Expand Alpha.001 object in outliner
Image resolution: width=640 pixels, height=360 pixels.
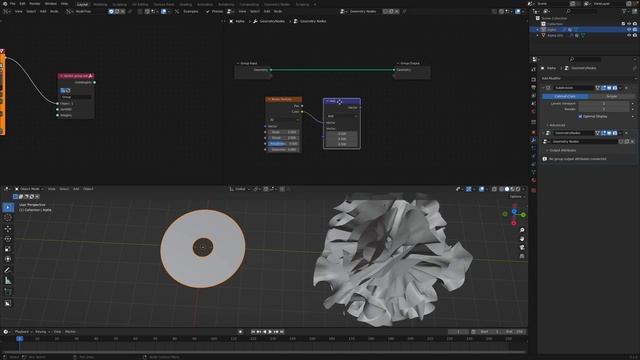pyautogui.click(x=538, y=36)
